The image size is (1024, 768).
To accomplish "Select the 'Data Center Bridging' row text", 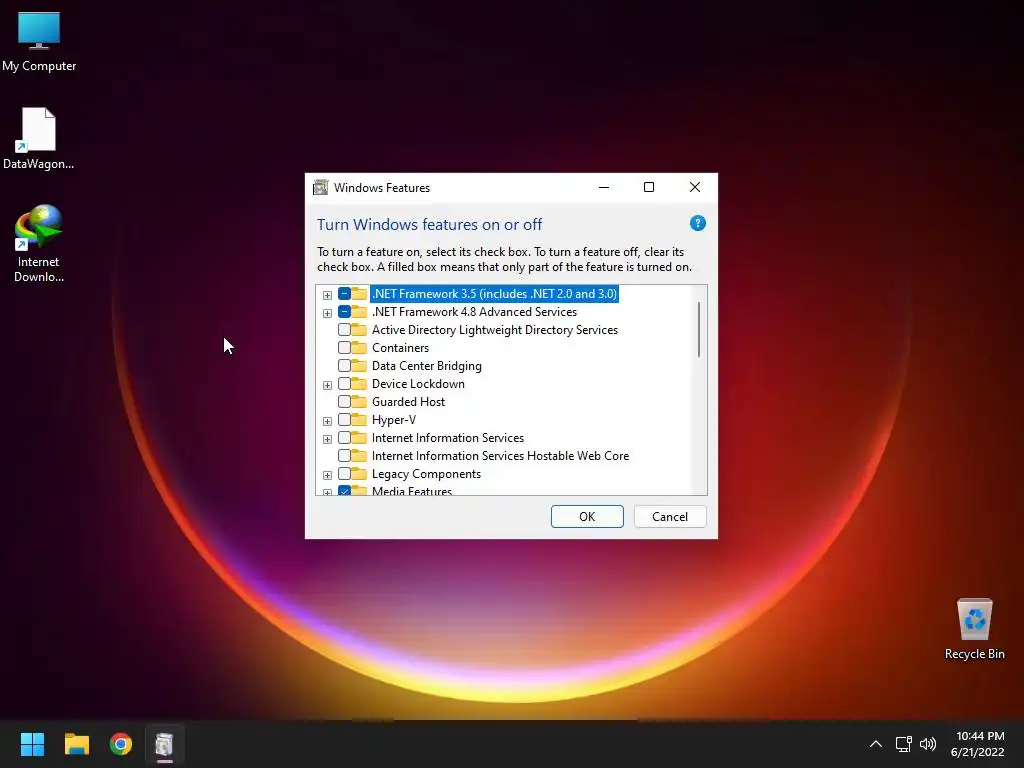I will 426,366.
